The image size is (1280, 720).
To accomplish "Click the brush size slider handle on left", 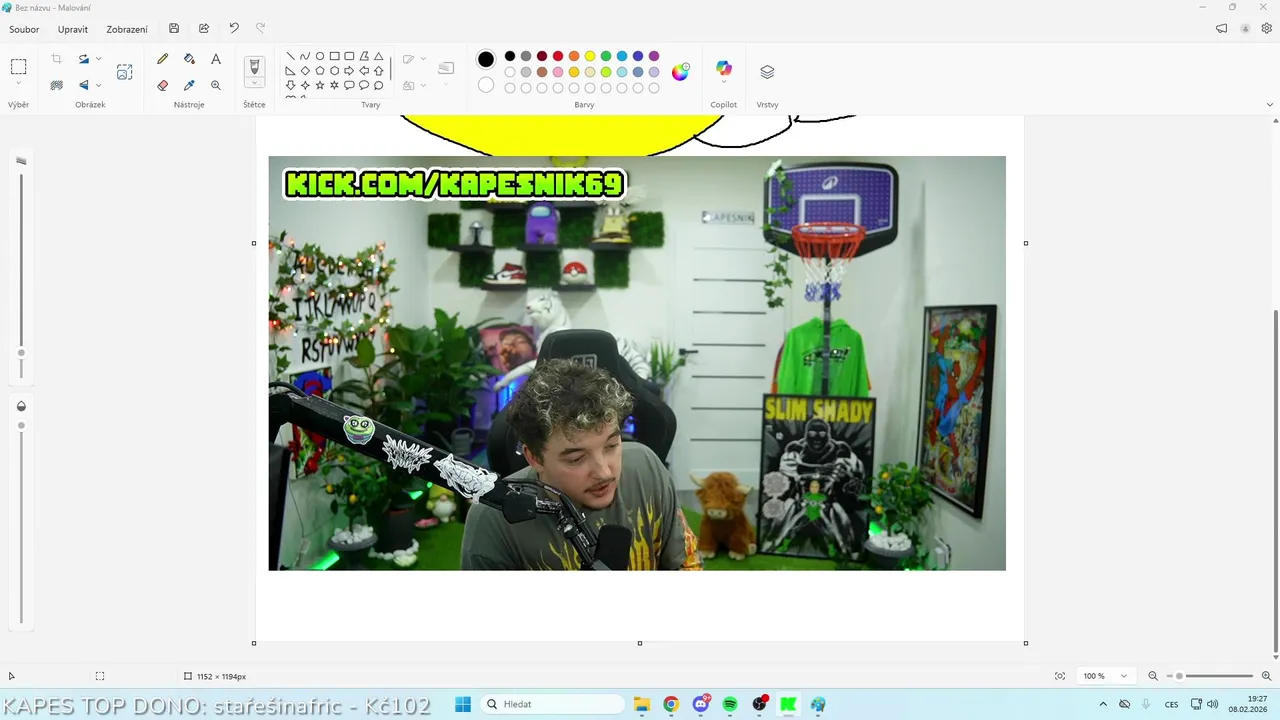I will pos(21,353).
